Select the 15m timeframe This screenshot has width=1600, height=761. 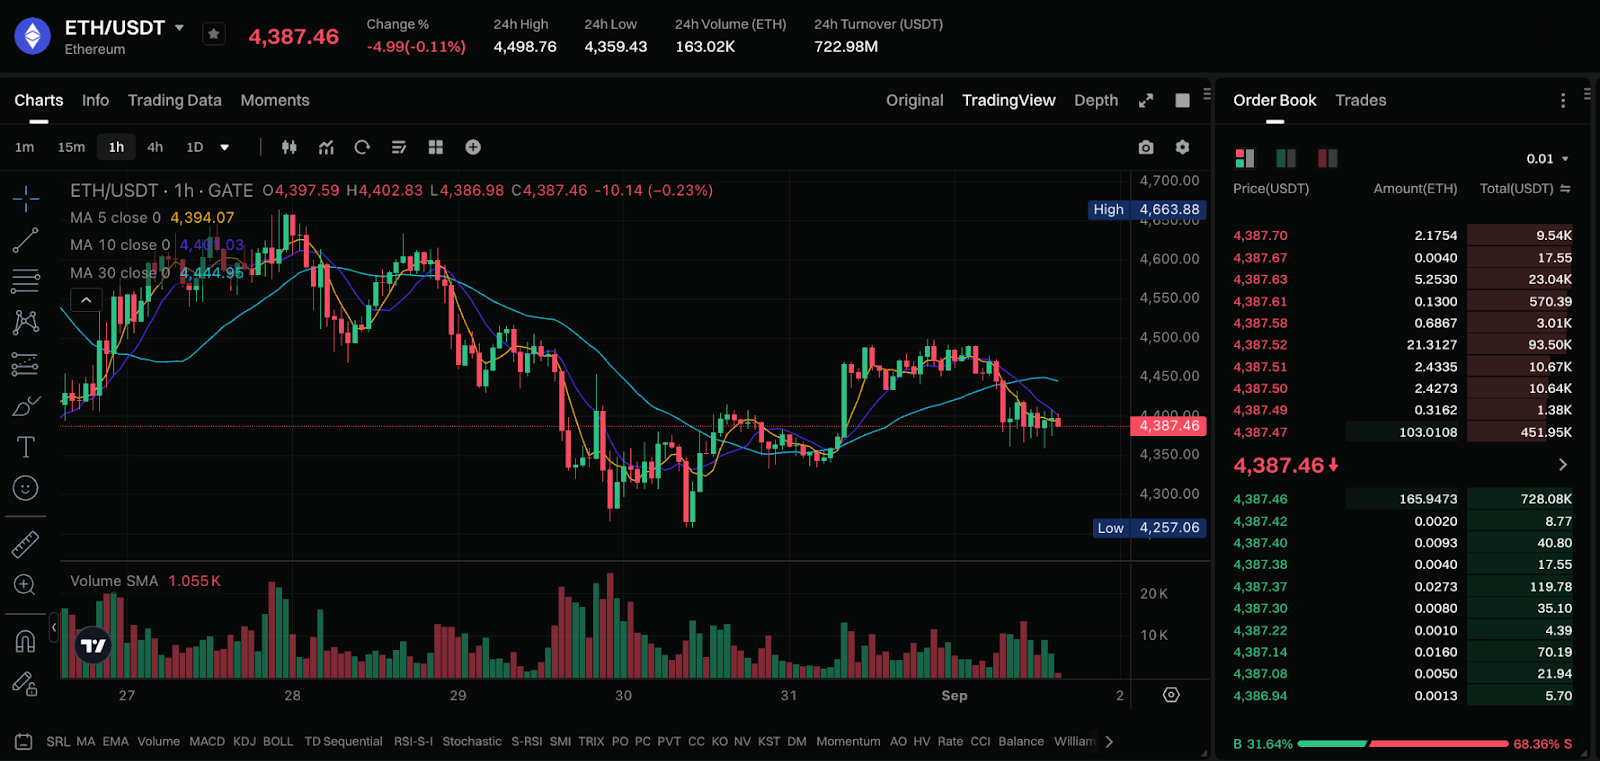point(71,147)
